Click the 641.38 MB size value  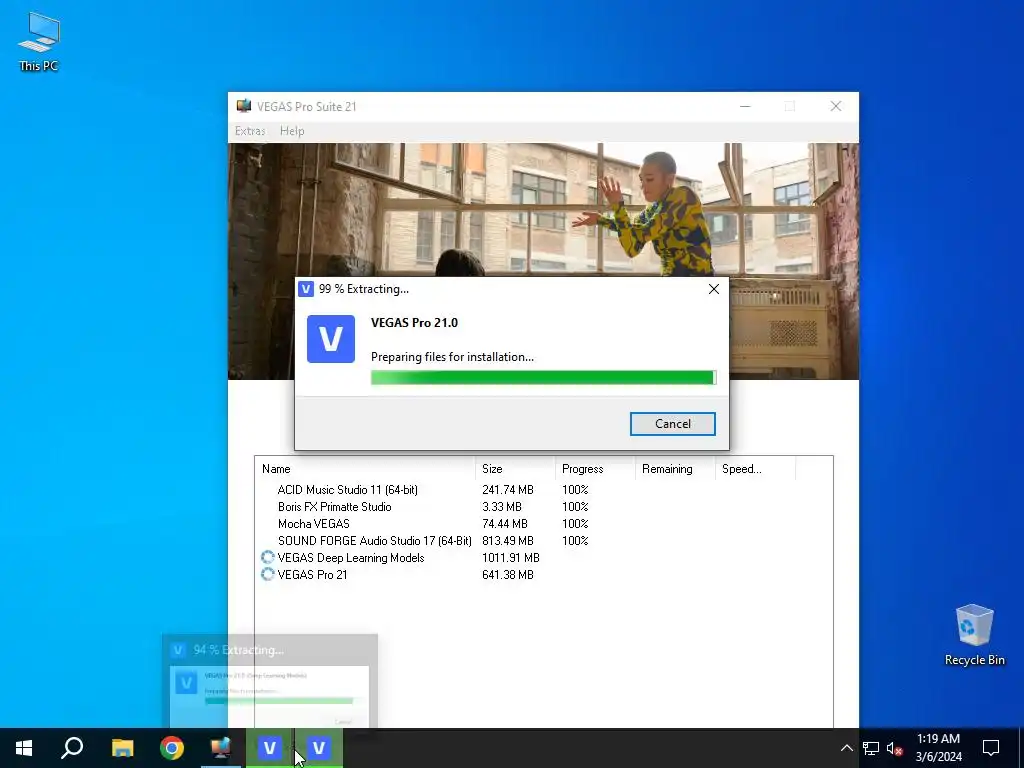coord(507,575)
